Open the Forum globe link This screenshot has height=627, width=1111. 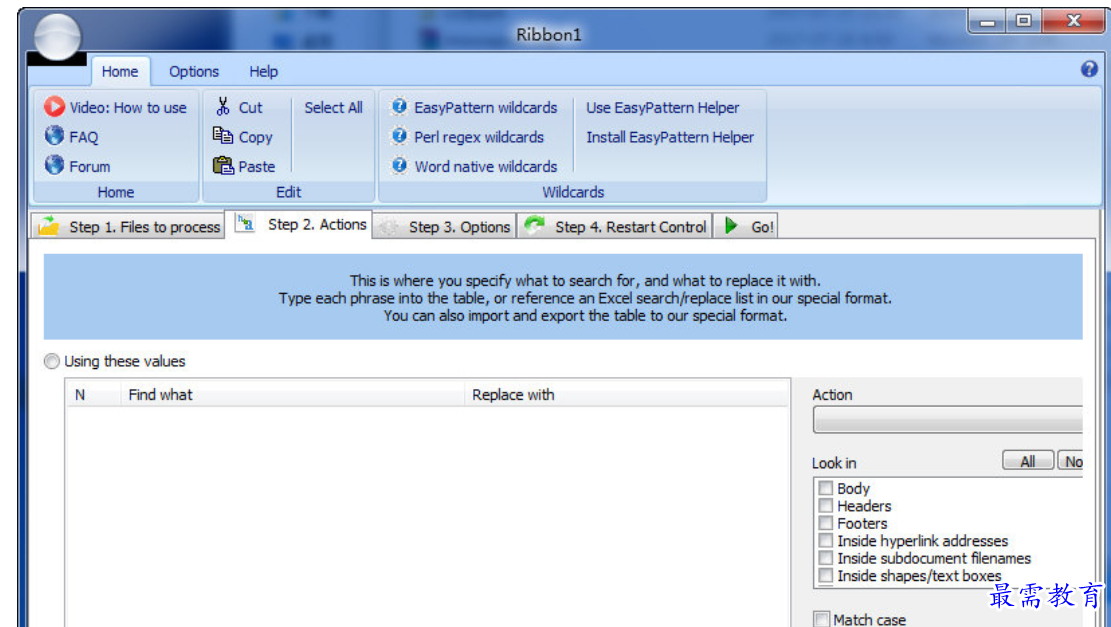point(77,166)
